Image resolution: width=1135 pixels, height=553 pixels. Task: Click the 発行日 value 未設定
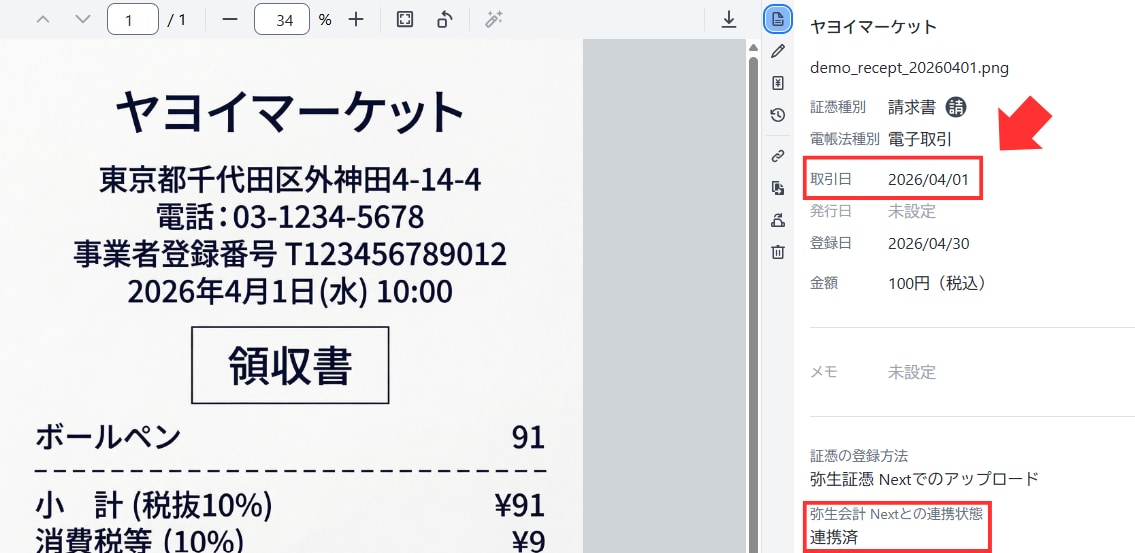[912, 211]
